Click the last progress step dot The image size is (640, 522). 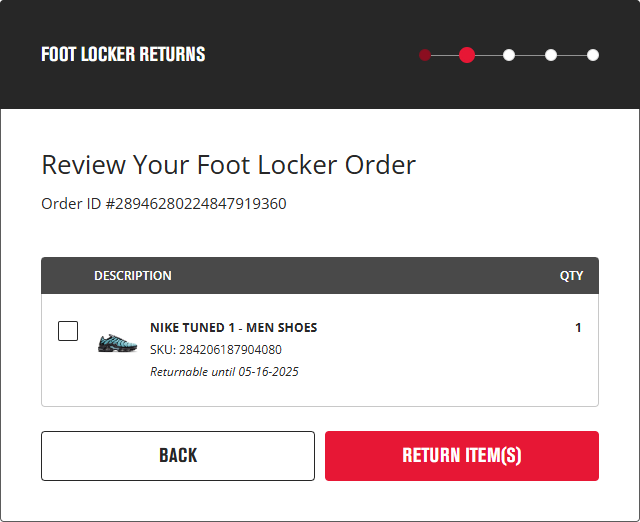point(593,55)
